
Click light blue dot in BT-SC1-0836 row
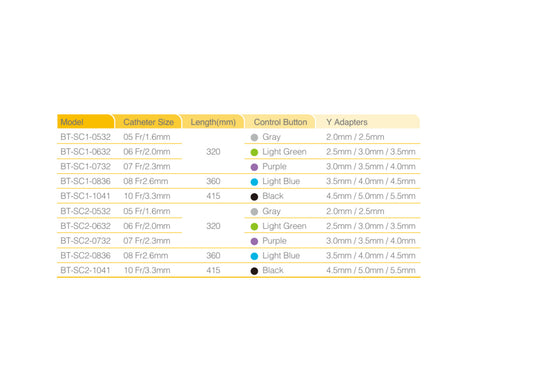click(x=254, y=182)
